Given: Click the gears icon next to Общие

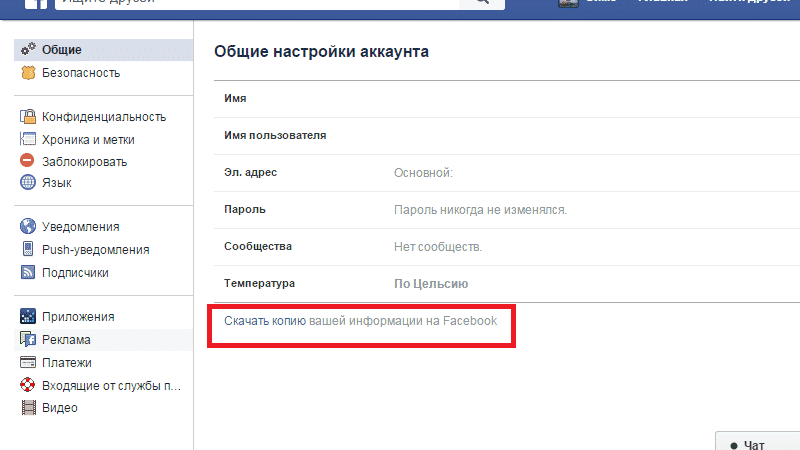Looking at the screenshot, I should point(28,49).
